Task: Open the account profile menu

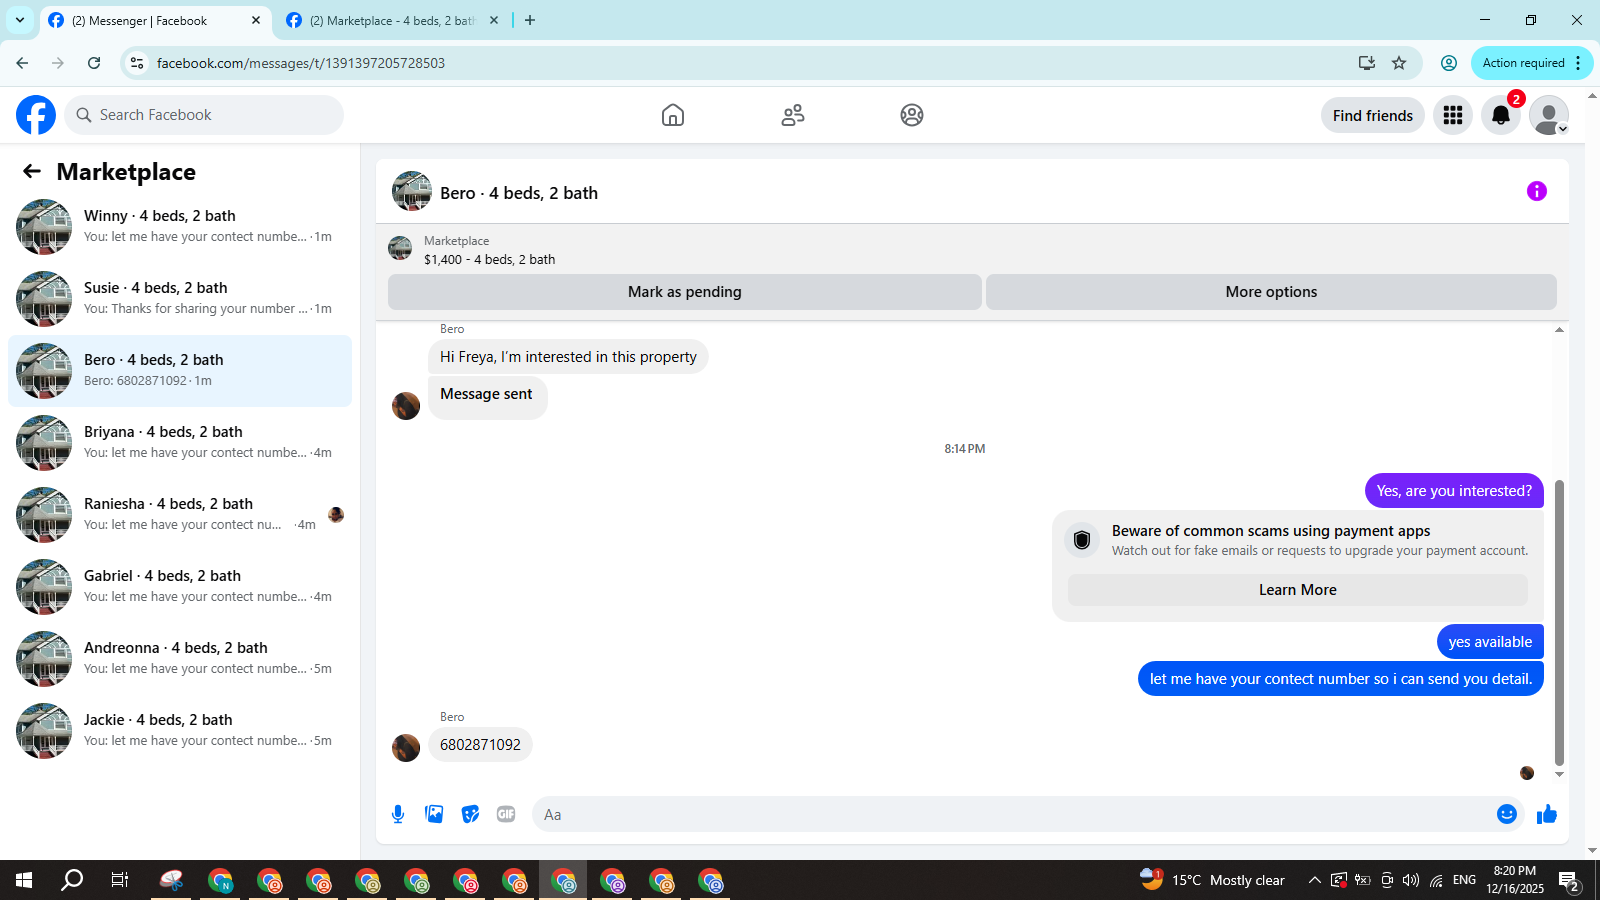Action: click(1549, 115)
